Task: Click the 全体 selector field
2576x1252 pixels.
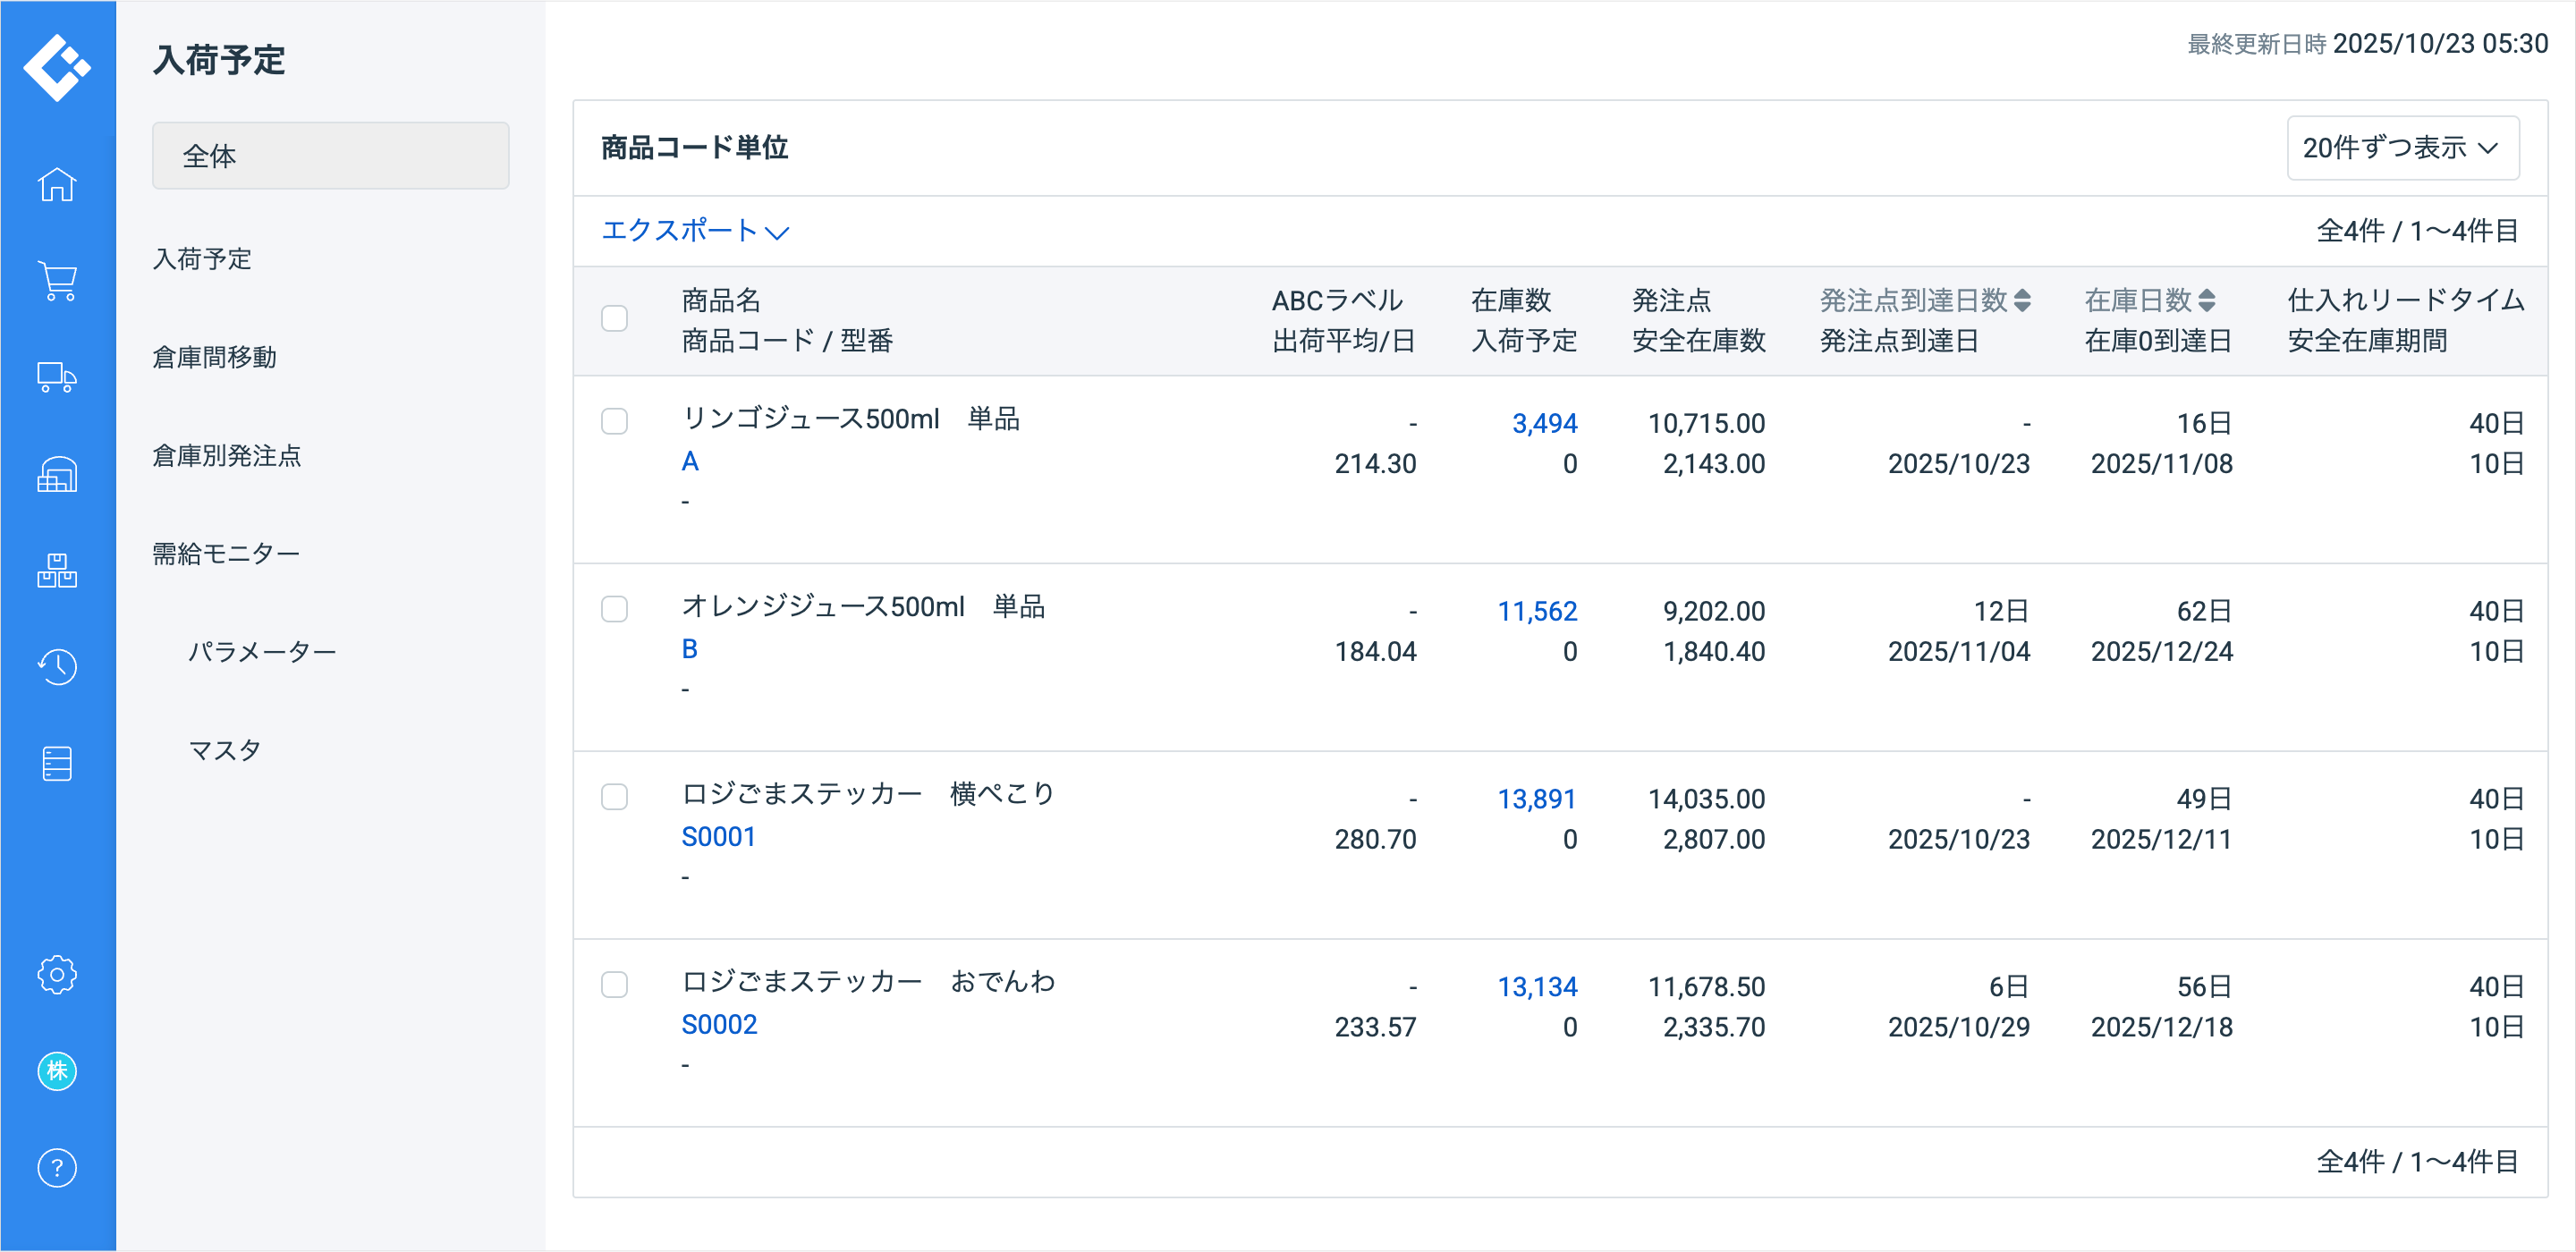Action: point(330,156)
